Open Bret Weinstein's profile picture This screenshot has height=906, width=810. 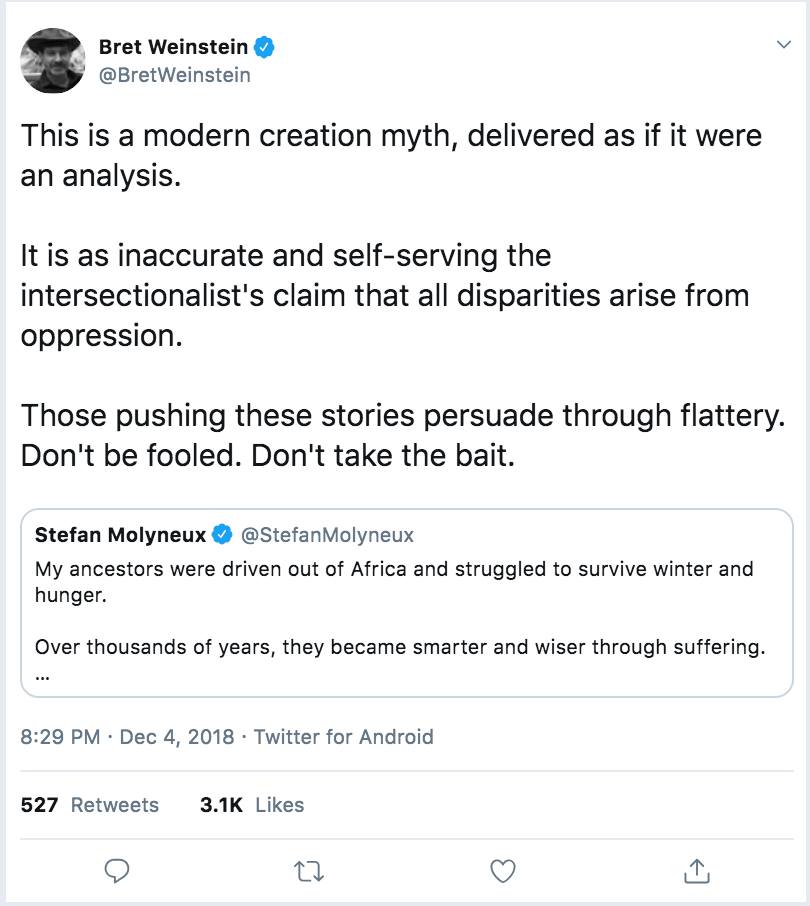pos(52,60)
